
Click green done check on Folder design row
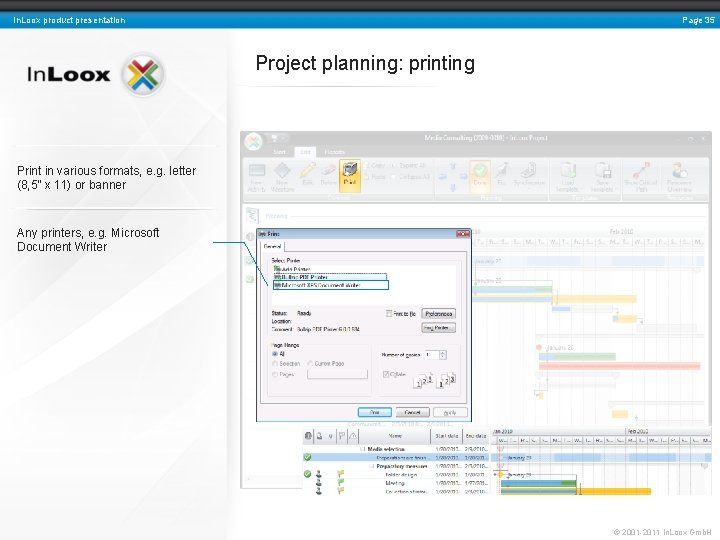point(307,474)
